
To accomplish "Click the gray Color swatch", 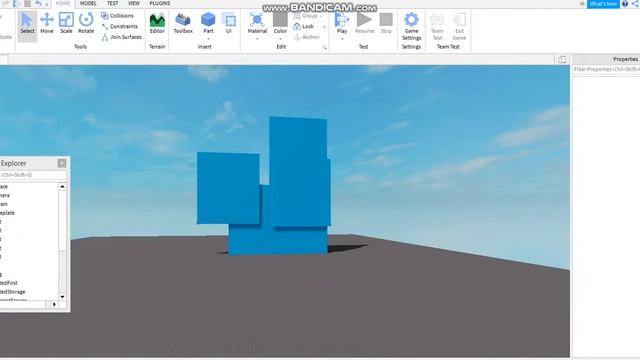I will click(x=280, y=19).
